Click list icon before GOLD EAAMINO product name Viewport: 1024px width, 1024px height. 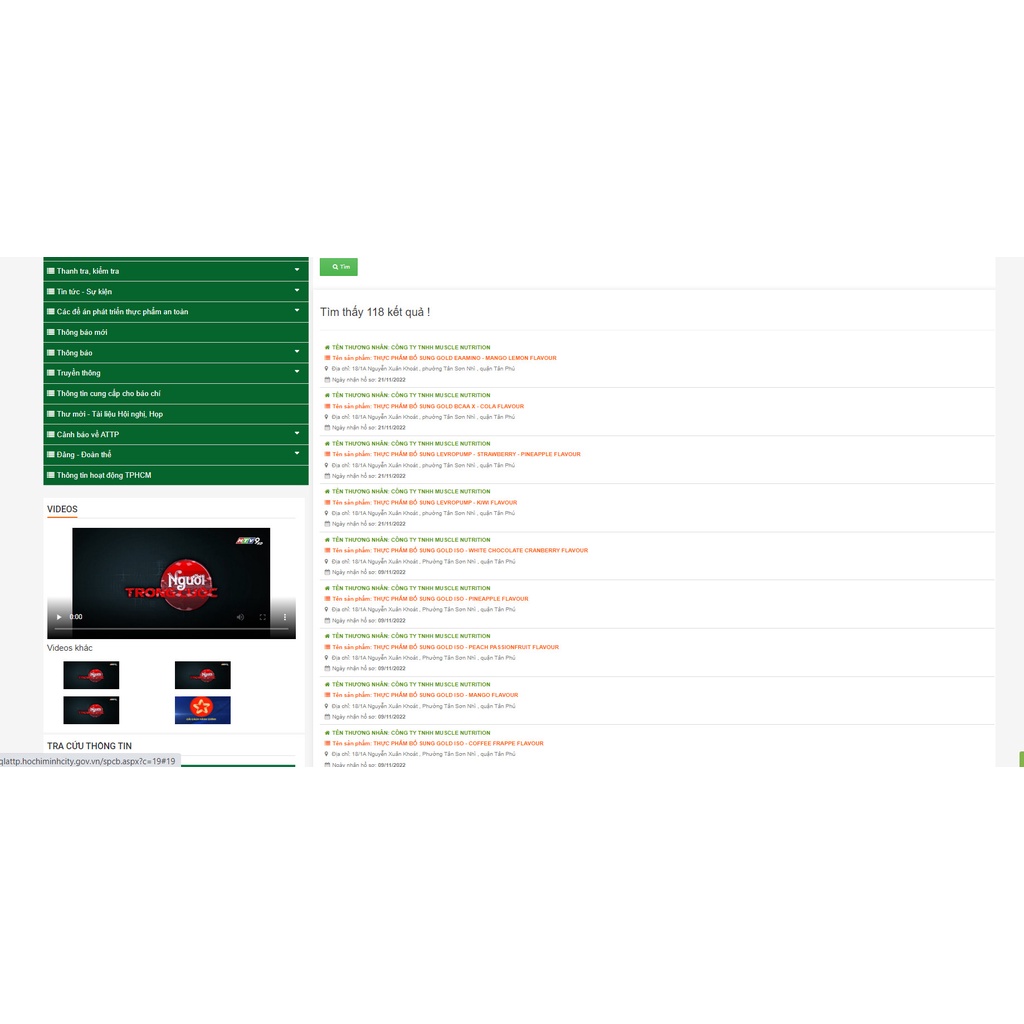pyautogui.click(x=327, y=358)
